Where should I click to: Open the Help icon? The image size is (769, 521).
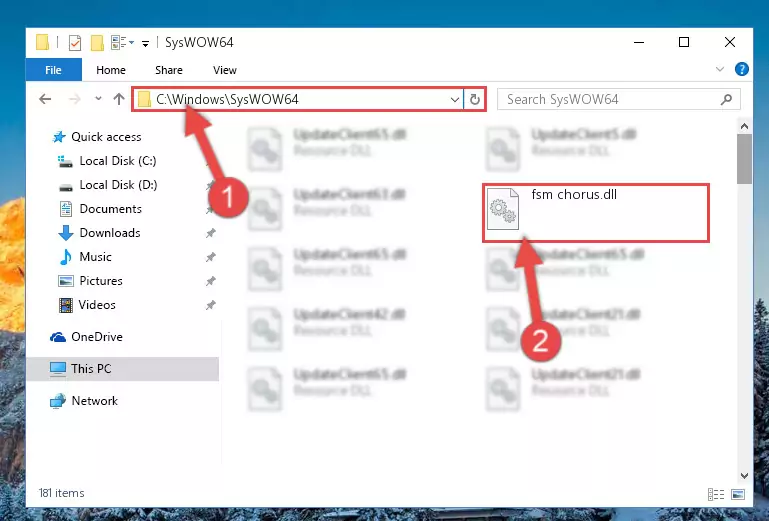(742, 69)
